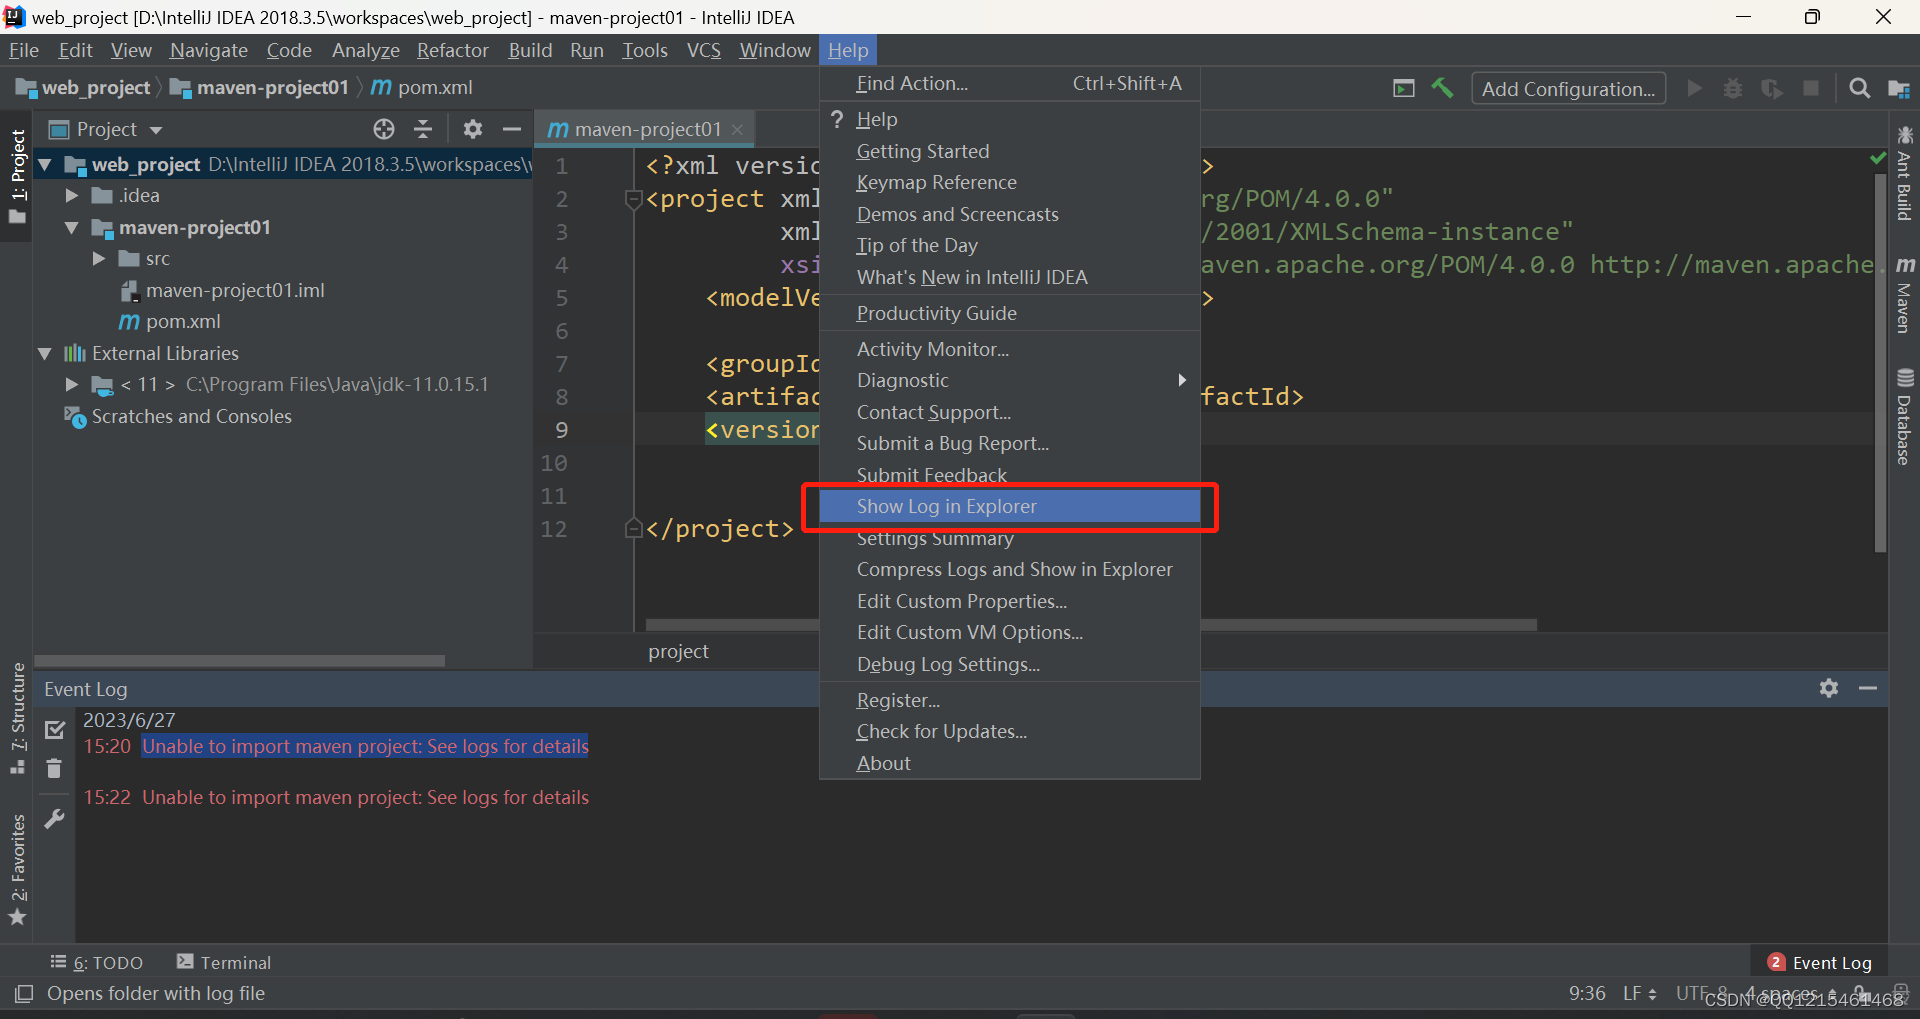
Task: Click web_project breadcrumb in navigation bar
Action: (84, 88)
